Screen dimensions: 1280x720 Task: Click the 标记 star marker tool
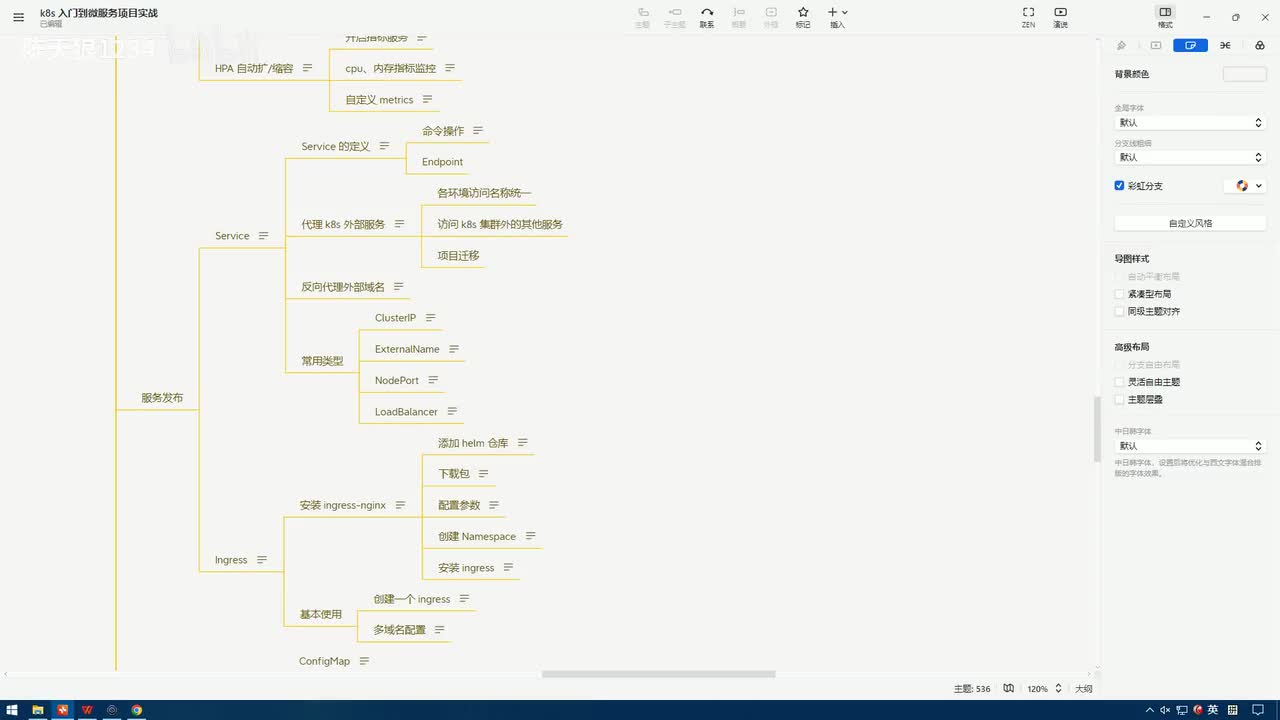(803, 17)
